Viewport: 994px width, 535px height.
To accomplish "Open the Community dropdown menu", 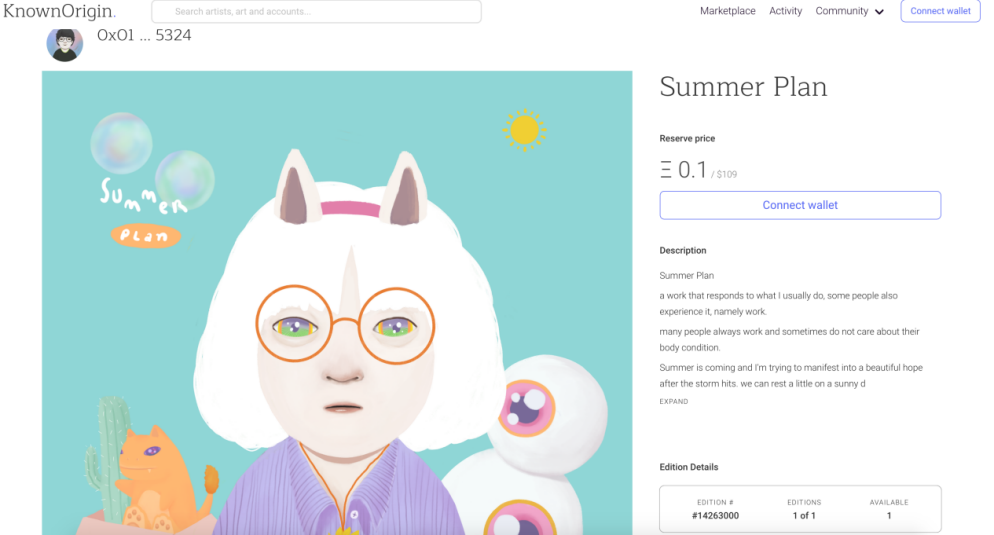I will pos(842,11).
